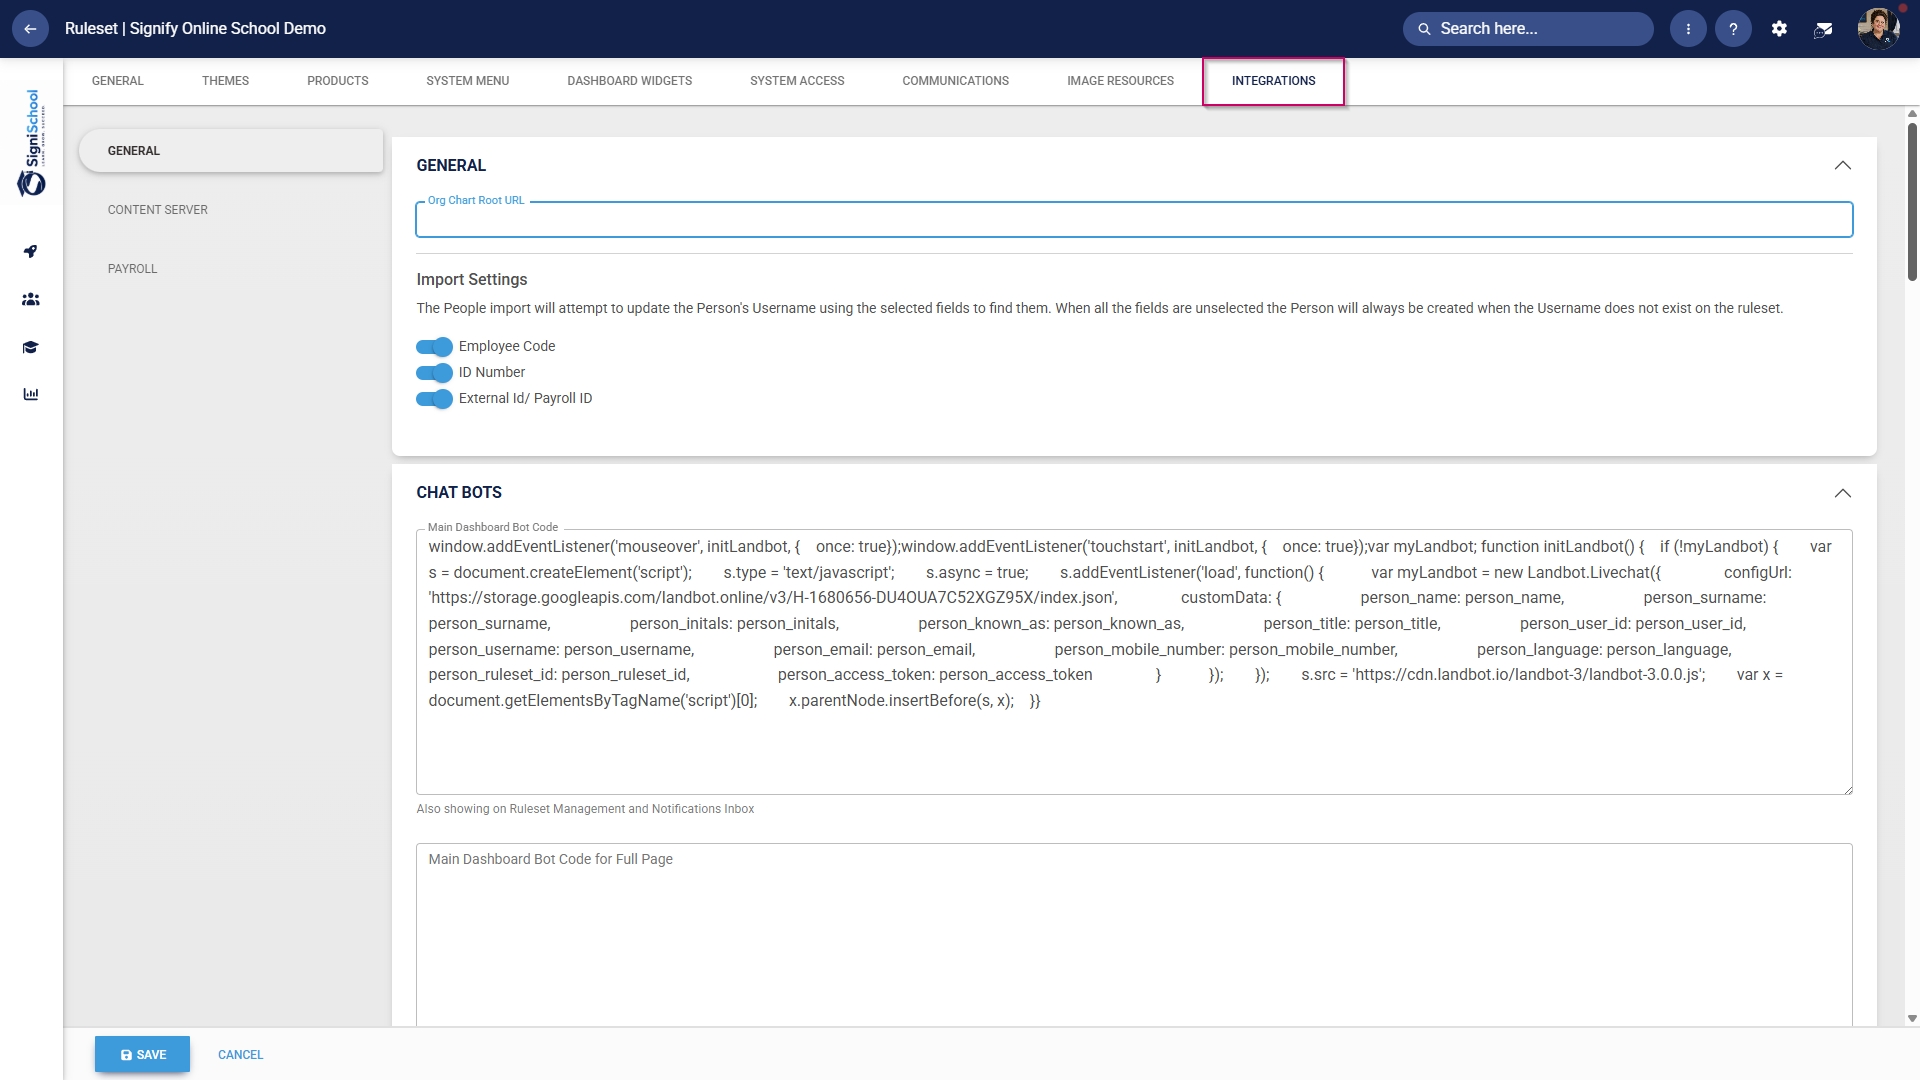Switch to the PRODUCTS tab

tap(338, 81)
